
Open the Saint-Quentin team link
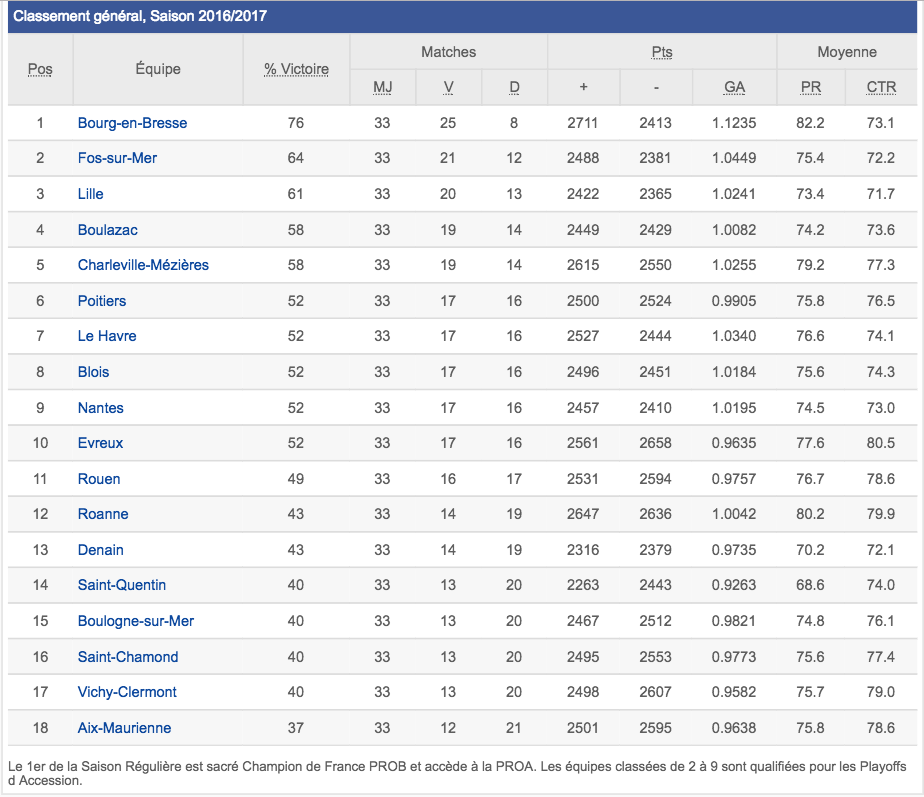coord(121,585)
